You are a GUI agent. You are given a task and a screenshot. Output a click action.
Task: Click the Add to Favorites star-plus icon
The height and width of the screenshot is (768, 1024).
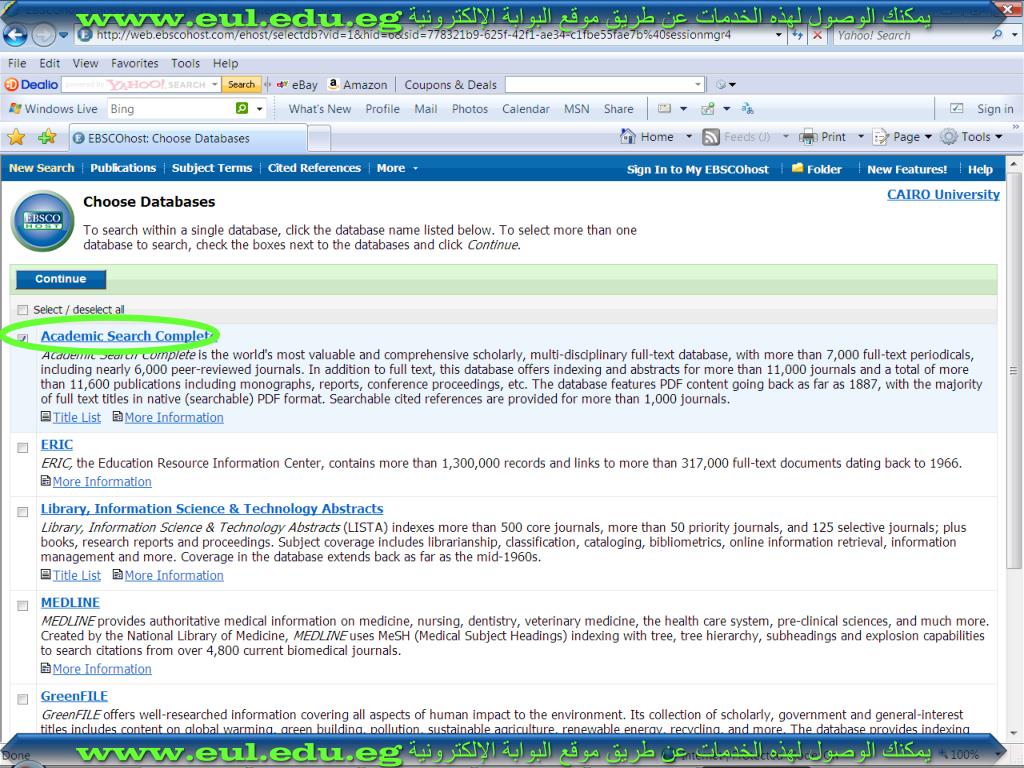[x=47, y=137]
